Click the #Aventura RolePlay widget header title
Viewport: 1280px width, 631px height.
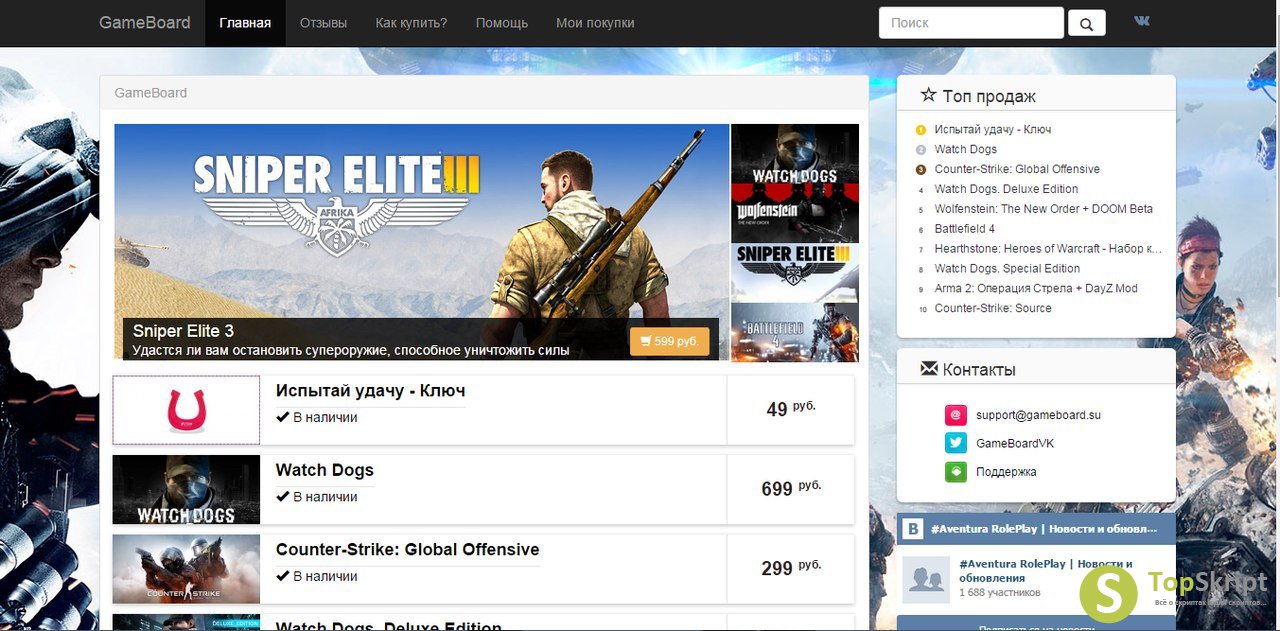(1043, 528)
